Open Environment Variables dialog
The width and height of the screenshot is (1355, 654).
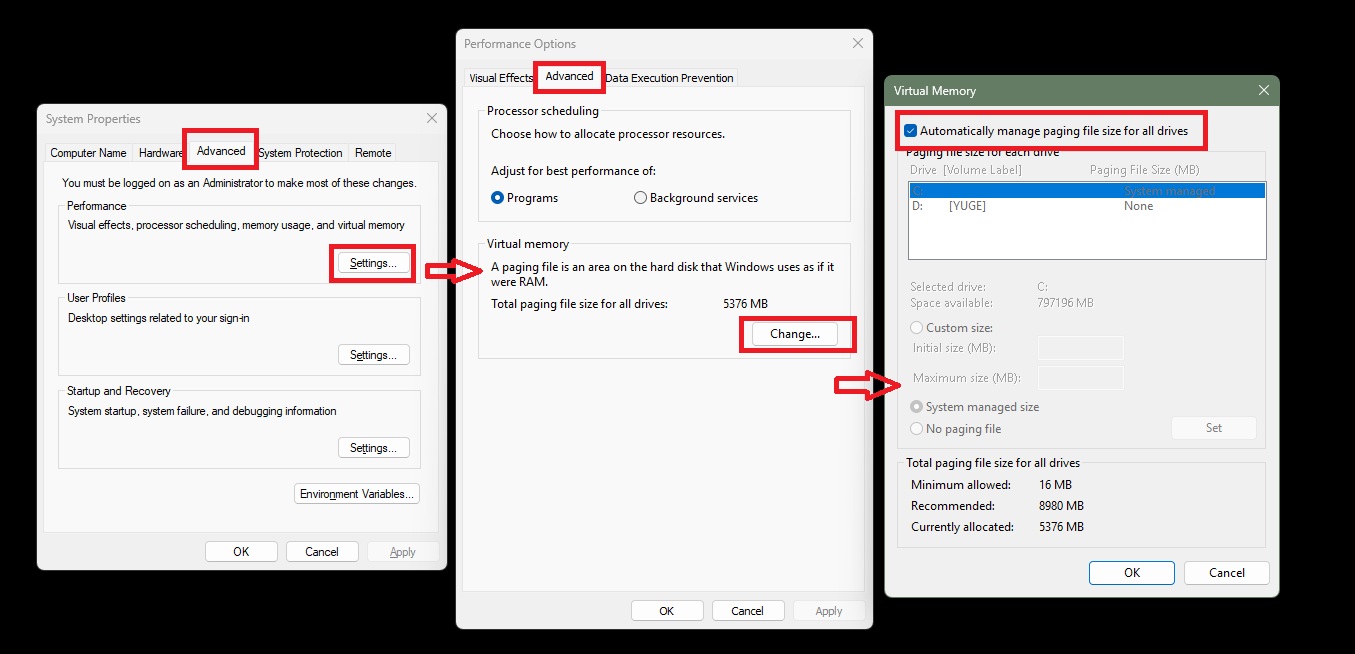[357, 494]
